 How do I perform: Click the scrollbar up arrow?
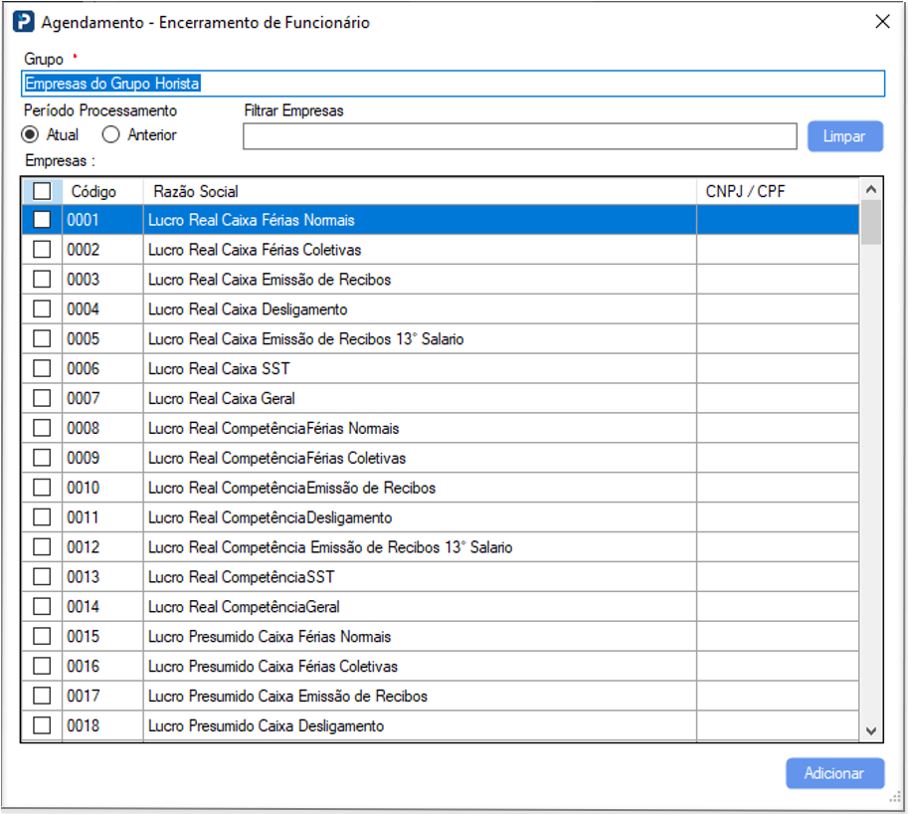pos(870,189)
